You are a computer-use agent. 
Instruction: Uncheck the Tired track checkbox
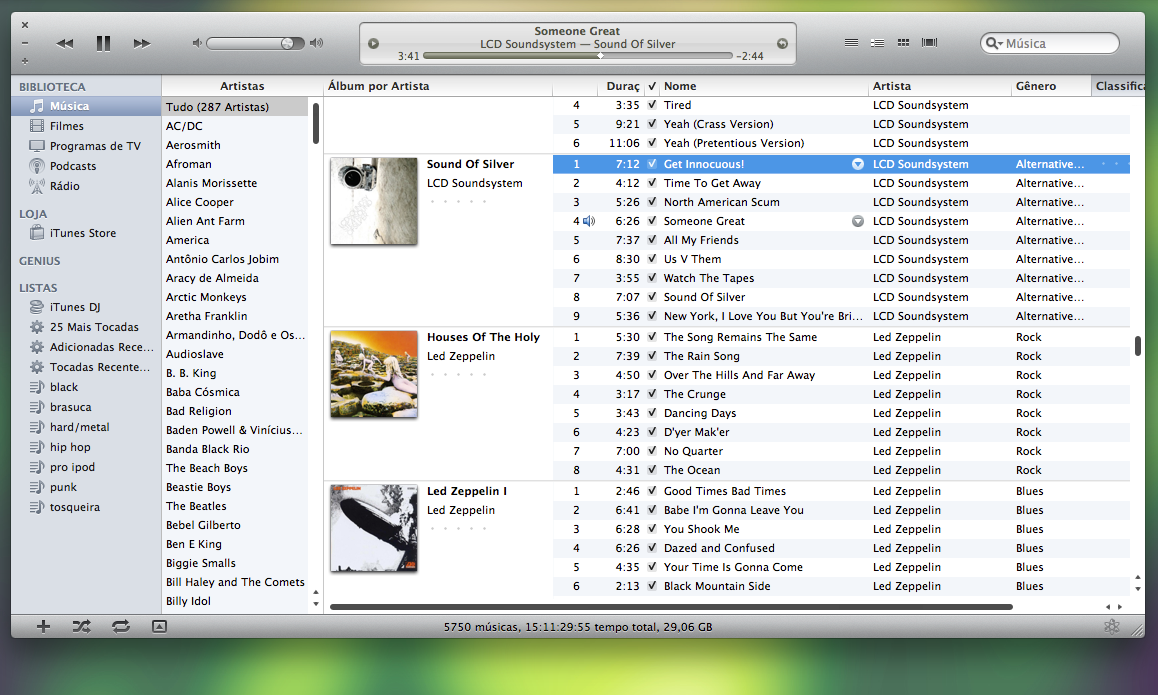(x=652, y=105)
